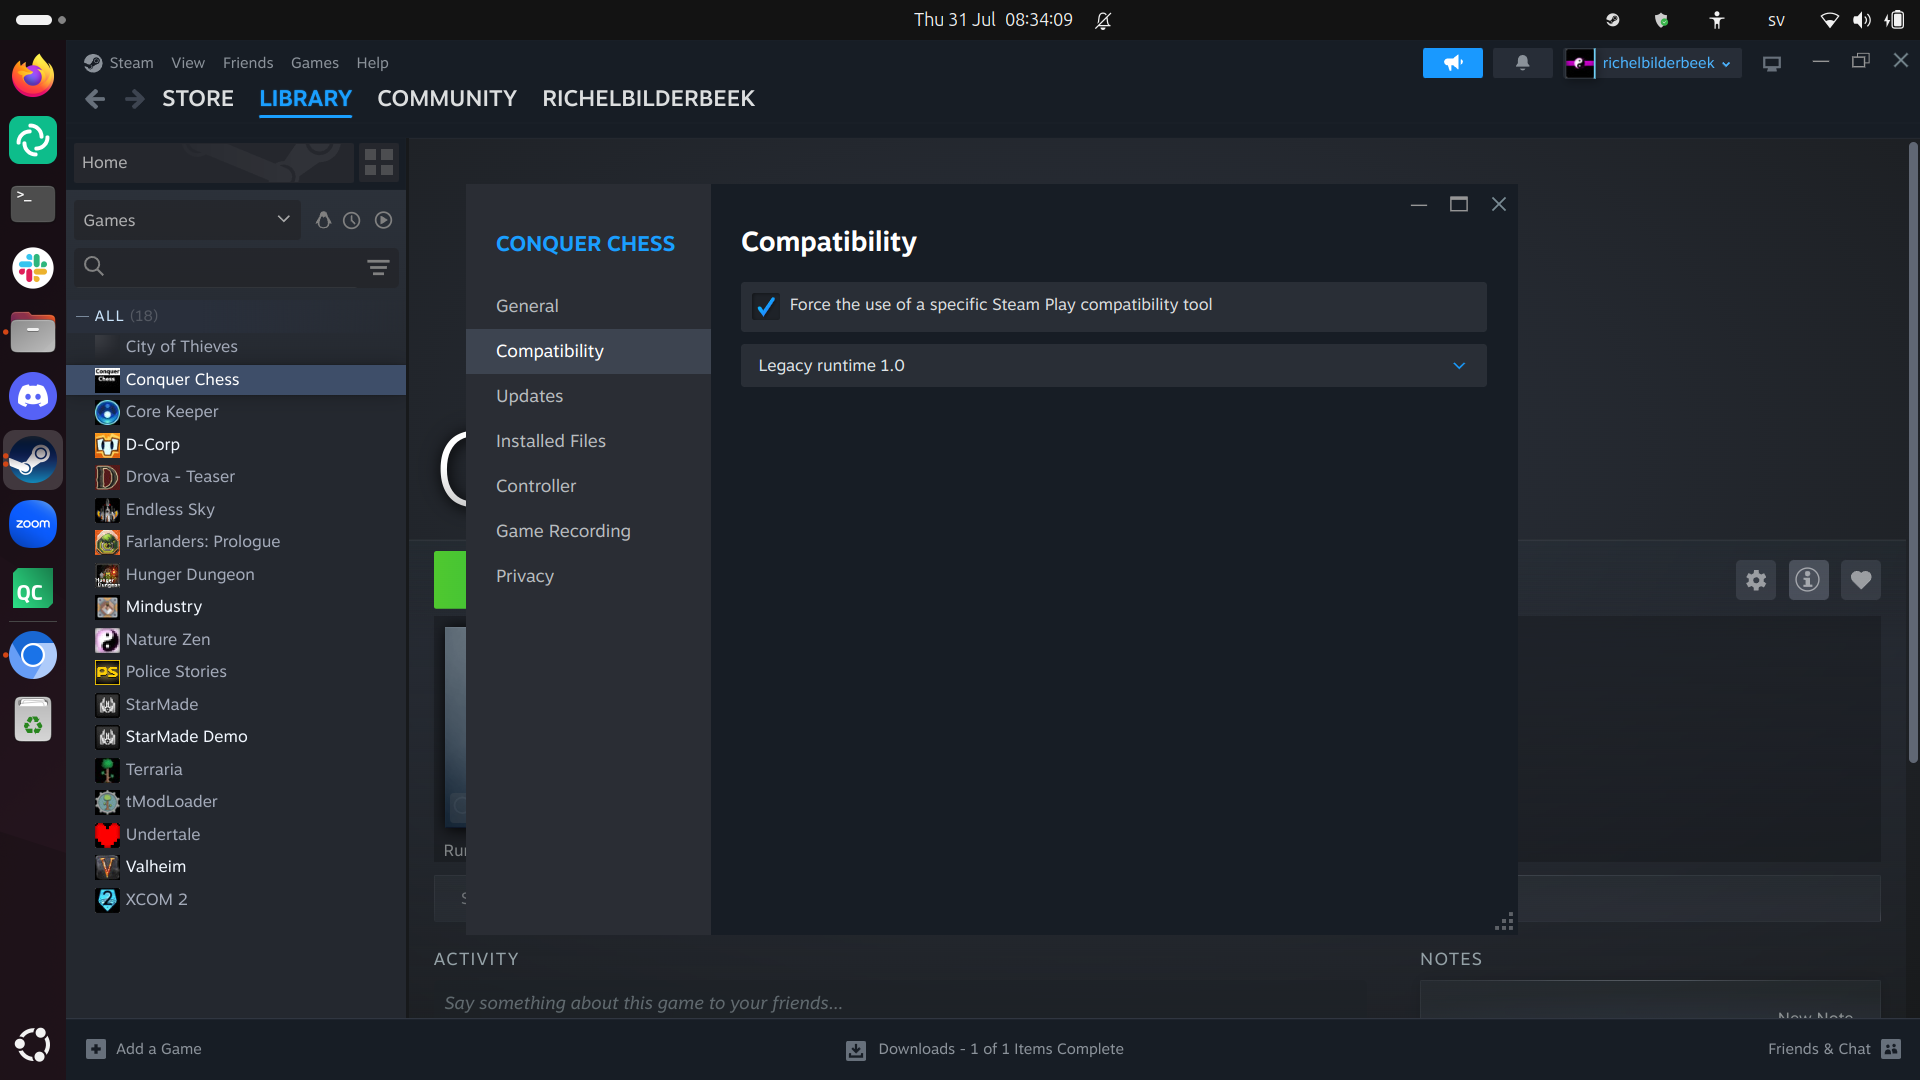Screen dimensions: 1920x1080
Task: Click the forward navigation arrow
Action: pos(135,99)
